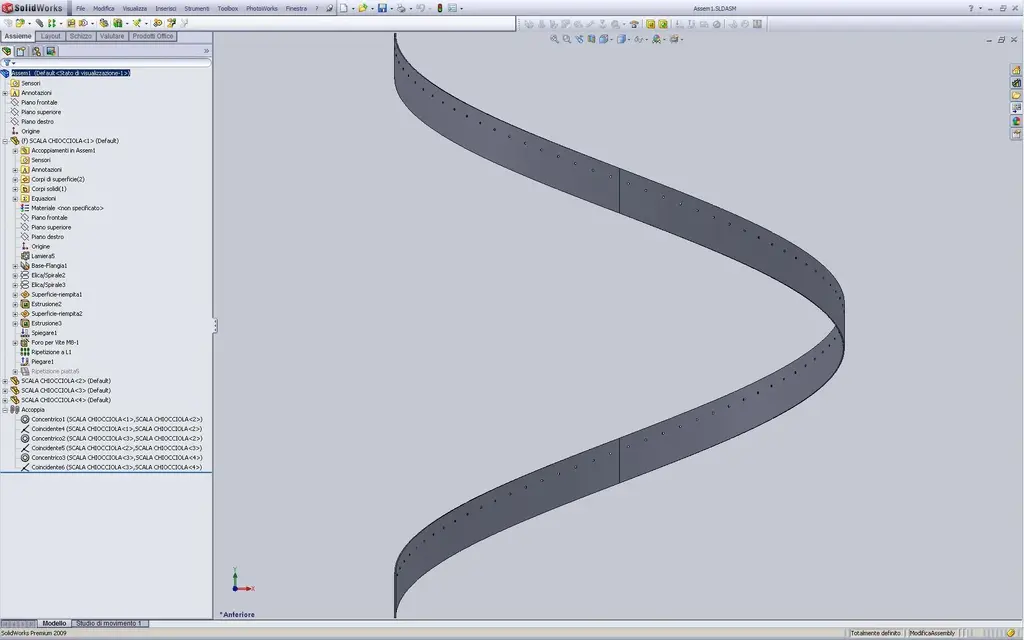Open the Appearances color sphere task pane tab

[x=1016, y=121]
